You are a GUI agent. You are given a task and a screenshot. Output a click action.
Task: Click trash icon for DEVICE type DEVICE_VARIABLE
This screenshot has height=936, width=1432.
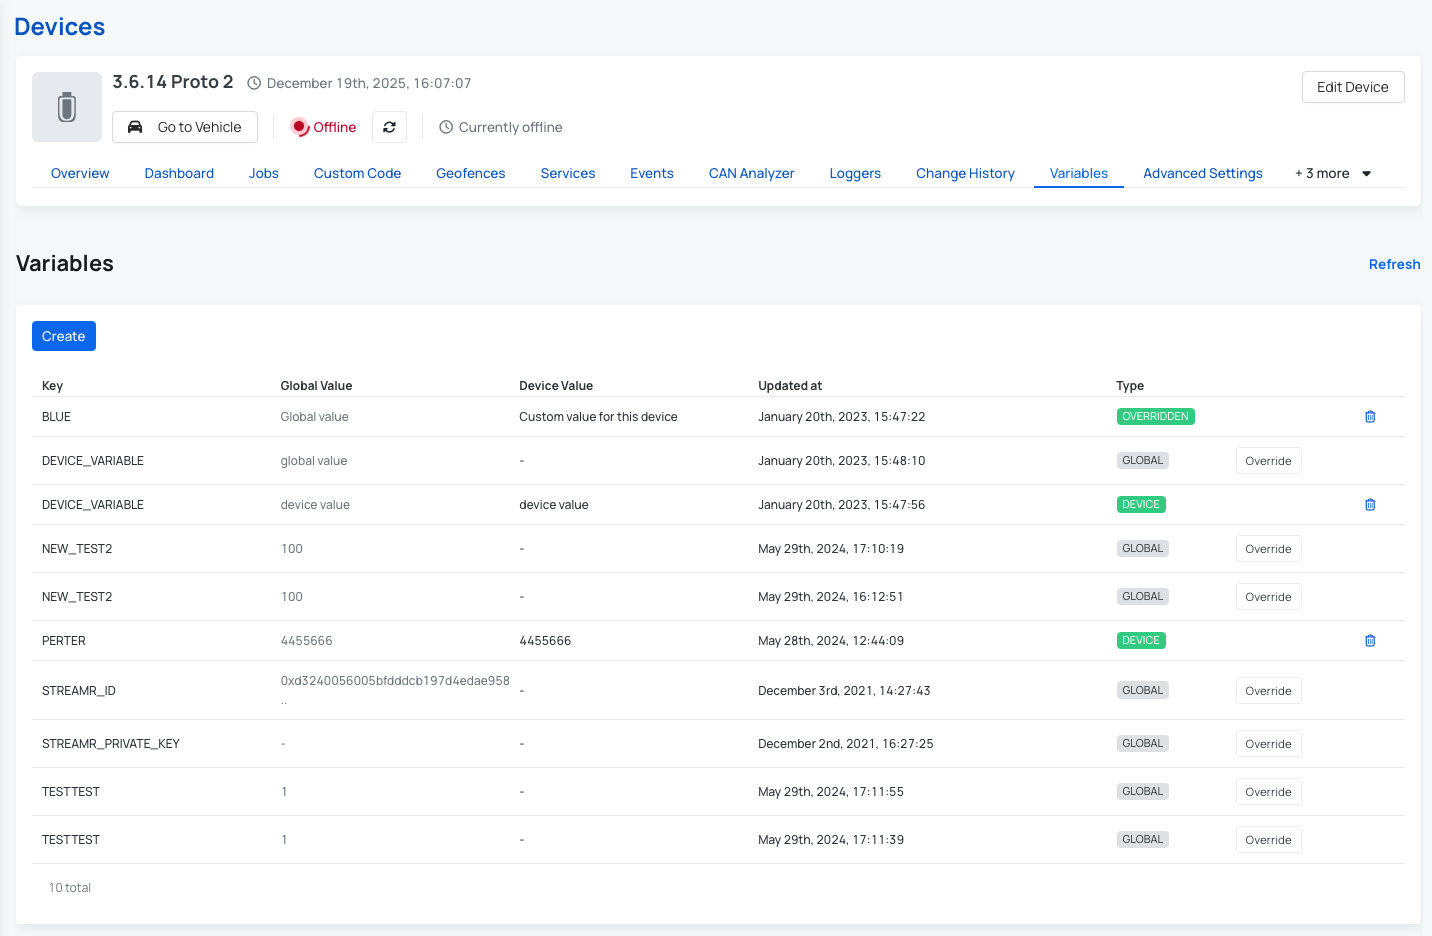click(1370, 505)
